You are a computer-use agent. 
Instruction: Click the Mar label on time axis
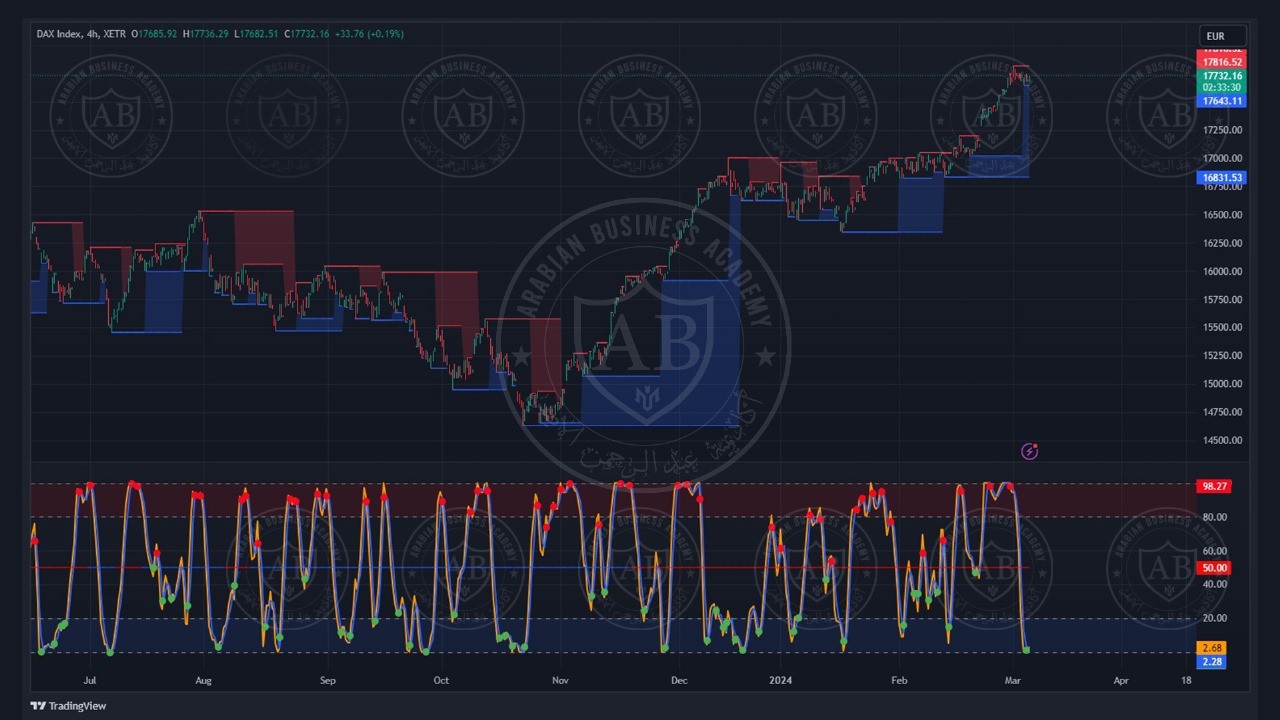(1012, 681)
